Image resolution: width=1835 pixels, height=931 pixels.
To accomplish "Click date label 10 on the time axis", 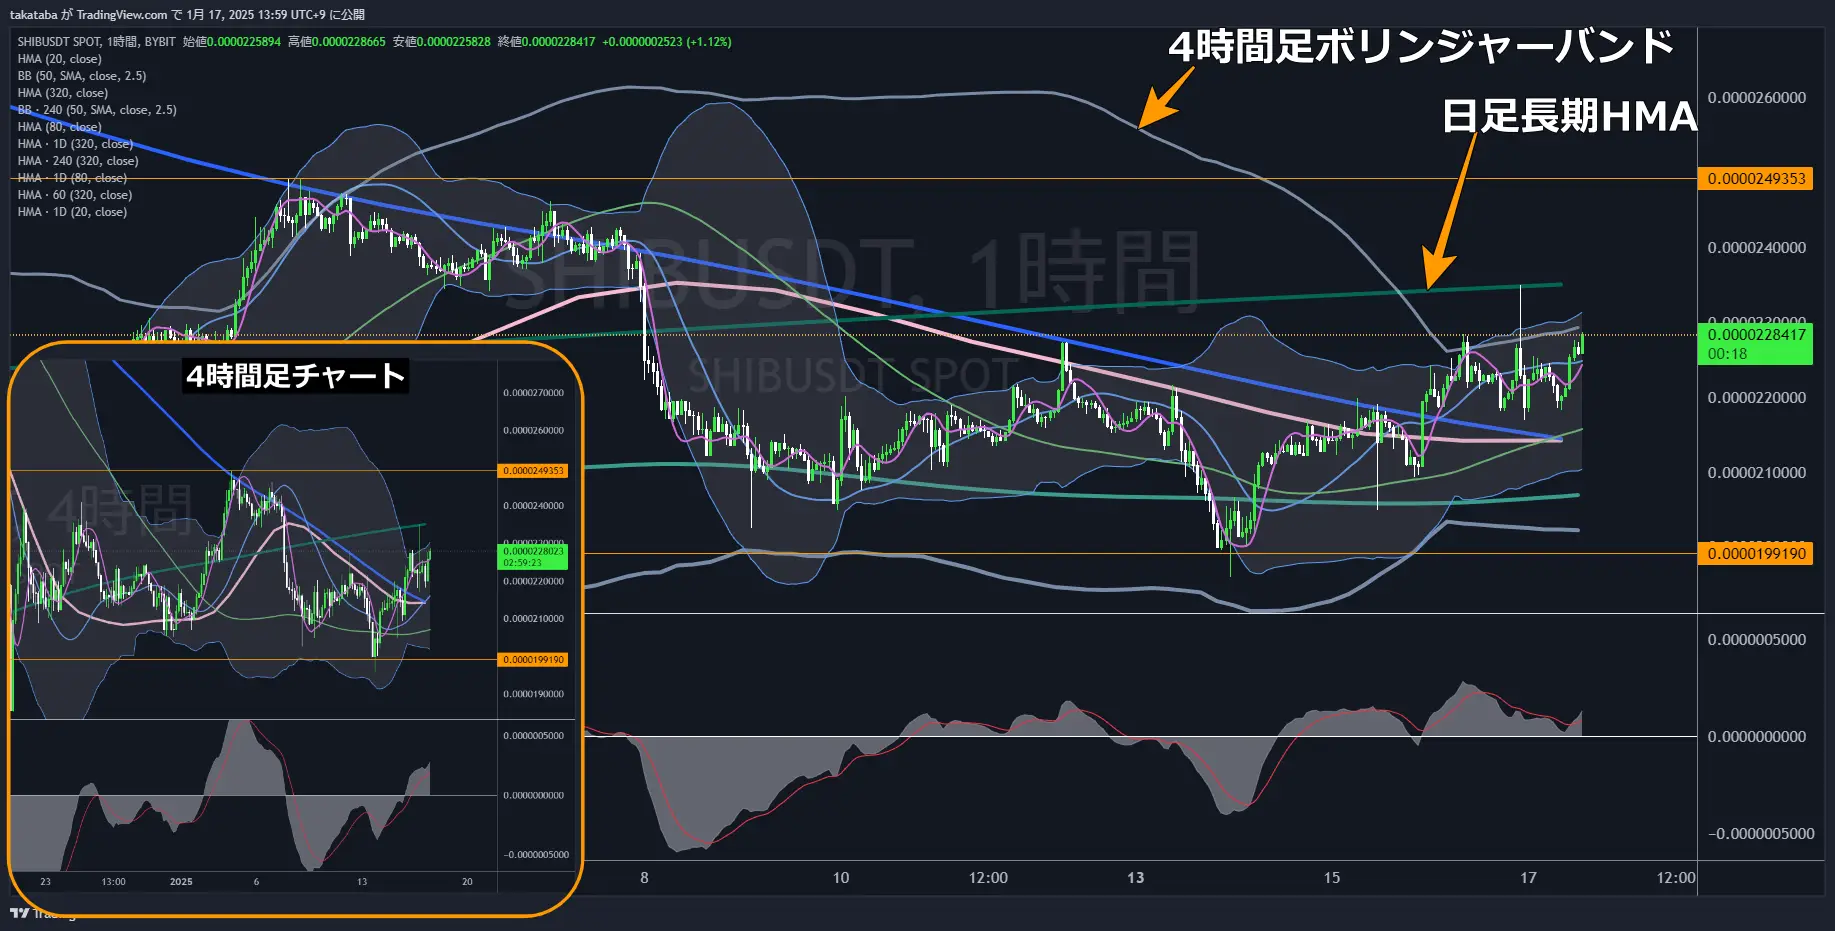I will [841, 878].
